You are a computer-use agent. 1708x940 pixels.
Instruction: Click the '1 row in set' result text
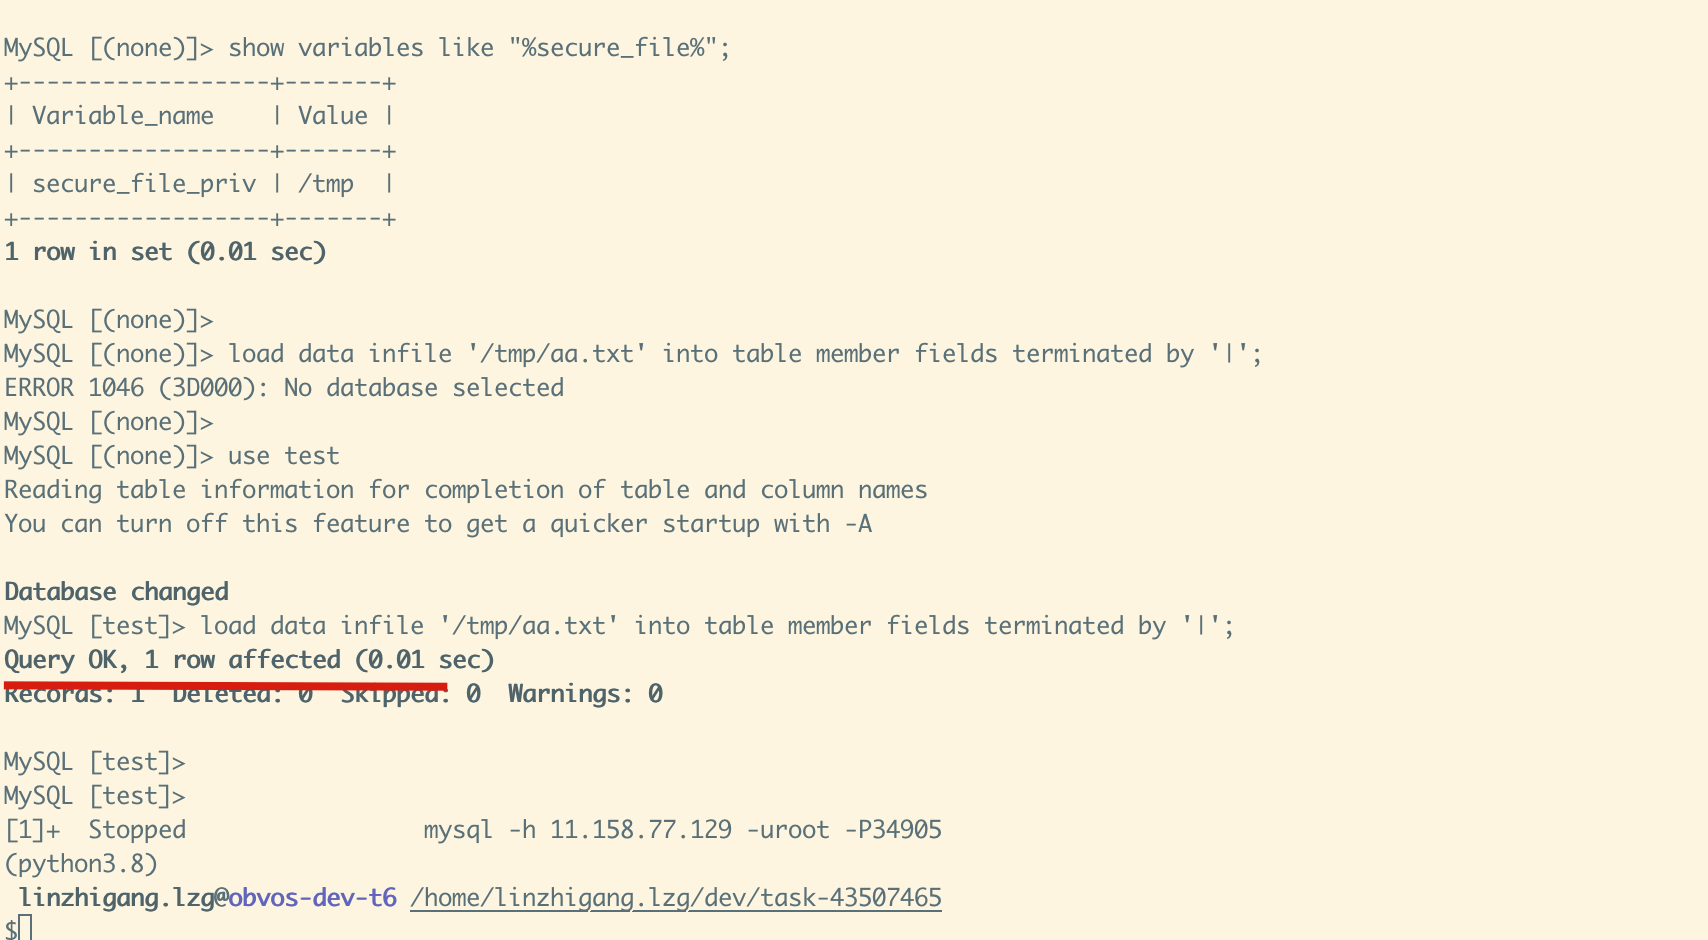tap(165, 252)
